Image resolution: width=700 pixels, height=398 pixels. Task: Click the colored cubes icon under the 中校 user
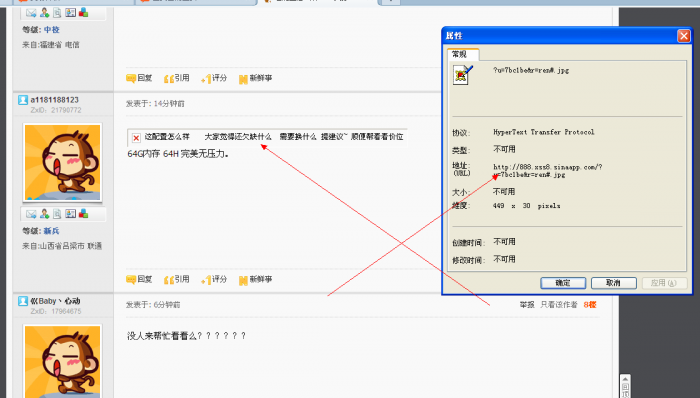click(x=83, y=13)
